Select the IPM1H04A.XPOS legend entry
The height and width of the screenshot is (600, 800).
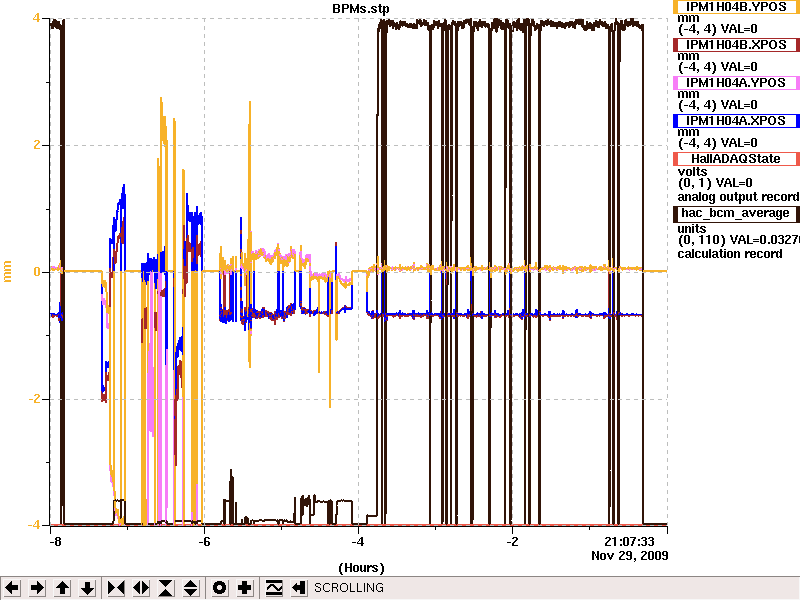point(736,121)
